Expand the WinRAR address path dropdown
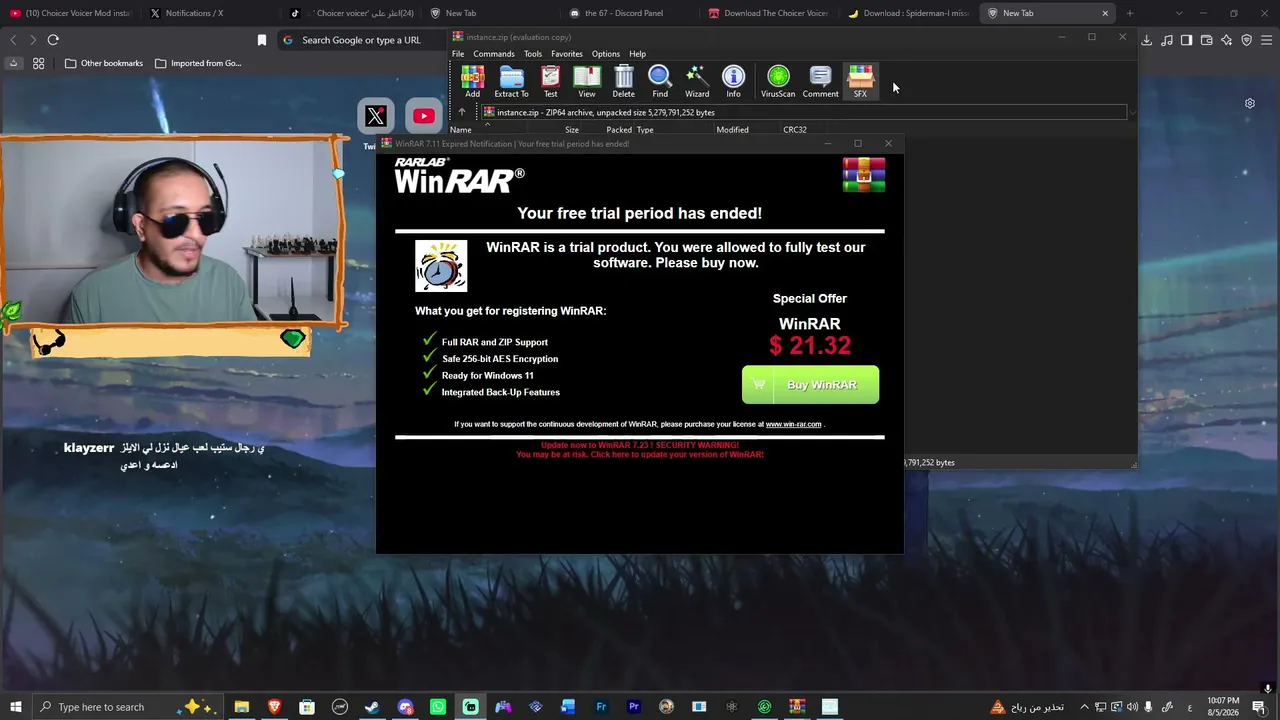The height and width of the screenshot is (720, 1280). 1132,112
